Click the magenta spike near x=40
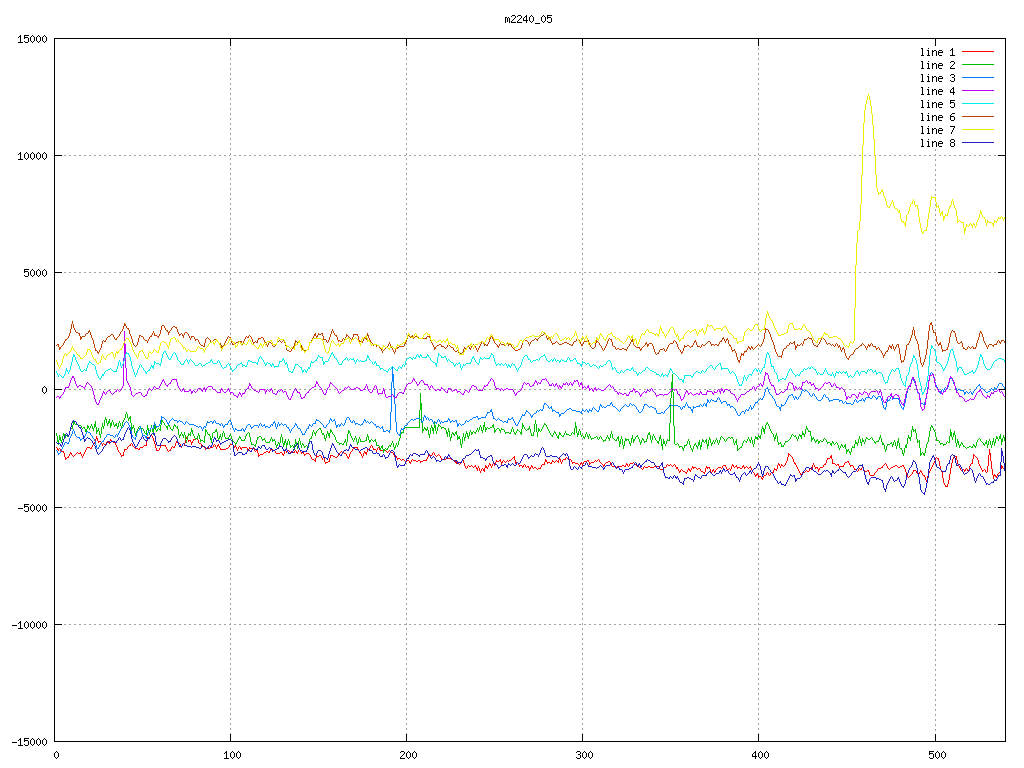This screenshot has width=1024, height=768. click(x=125, y=345)
